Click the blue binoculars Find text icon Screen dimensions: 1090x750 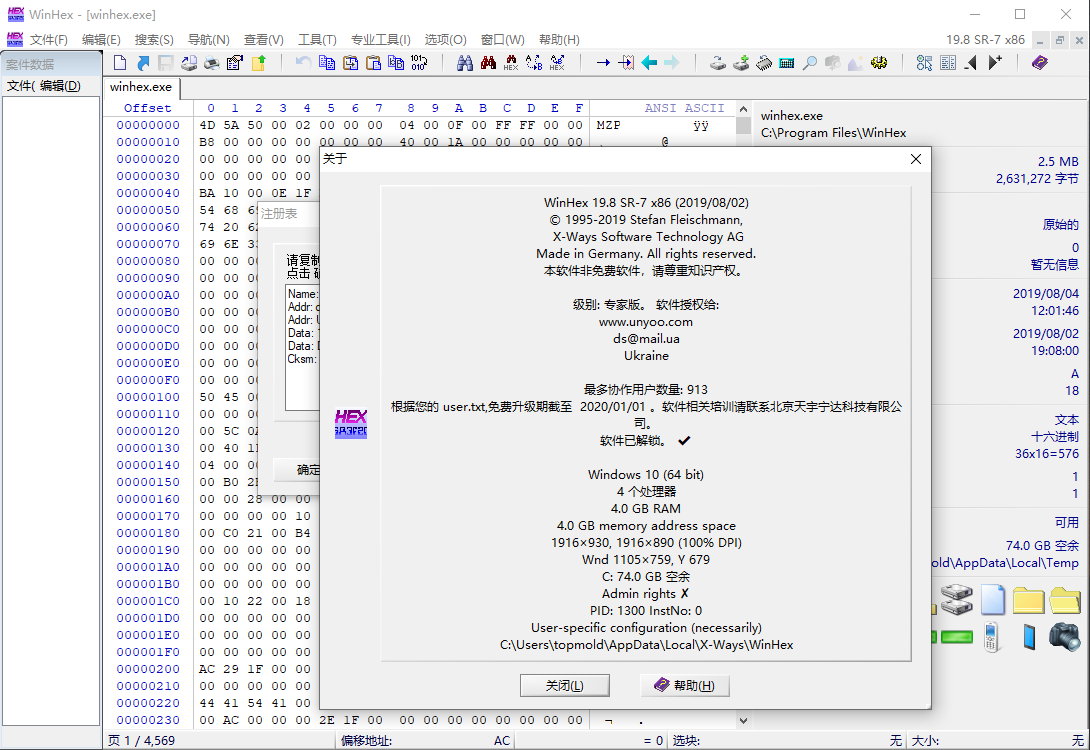(x=465, y=63)
